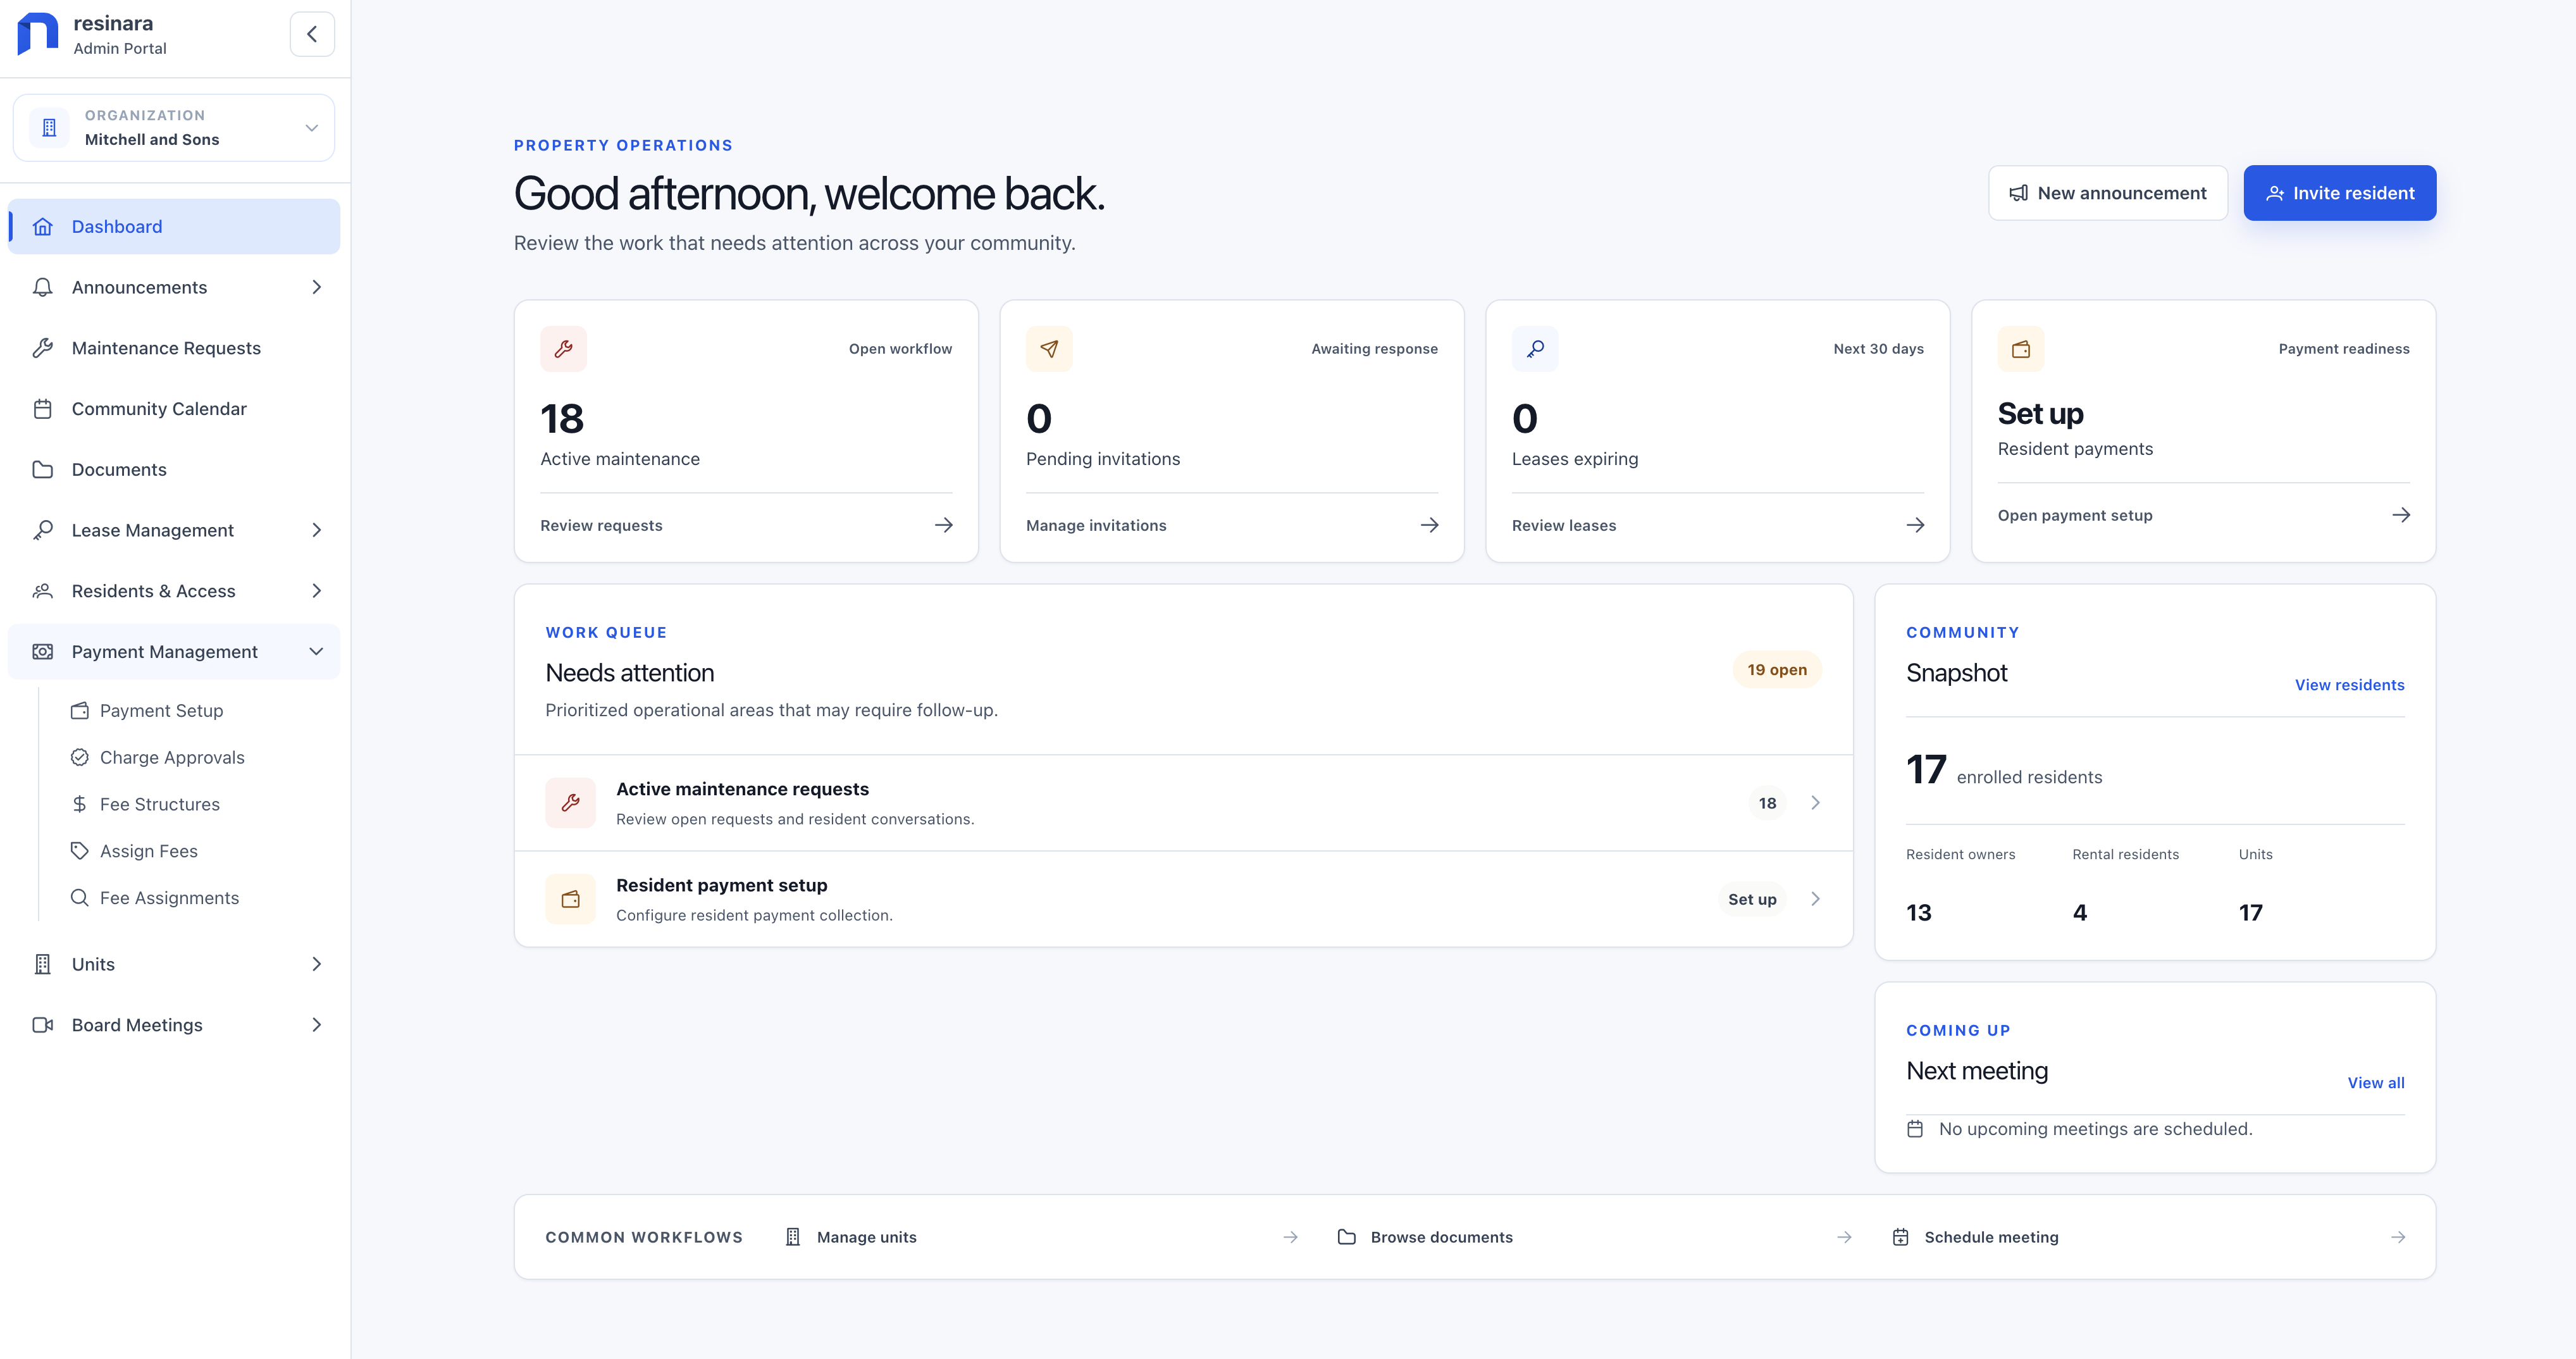The height and width of the screenshot is (1359, 2576).
Task: Click the Fee Assignments submenu label
Action: (x=170, y=898)
